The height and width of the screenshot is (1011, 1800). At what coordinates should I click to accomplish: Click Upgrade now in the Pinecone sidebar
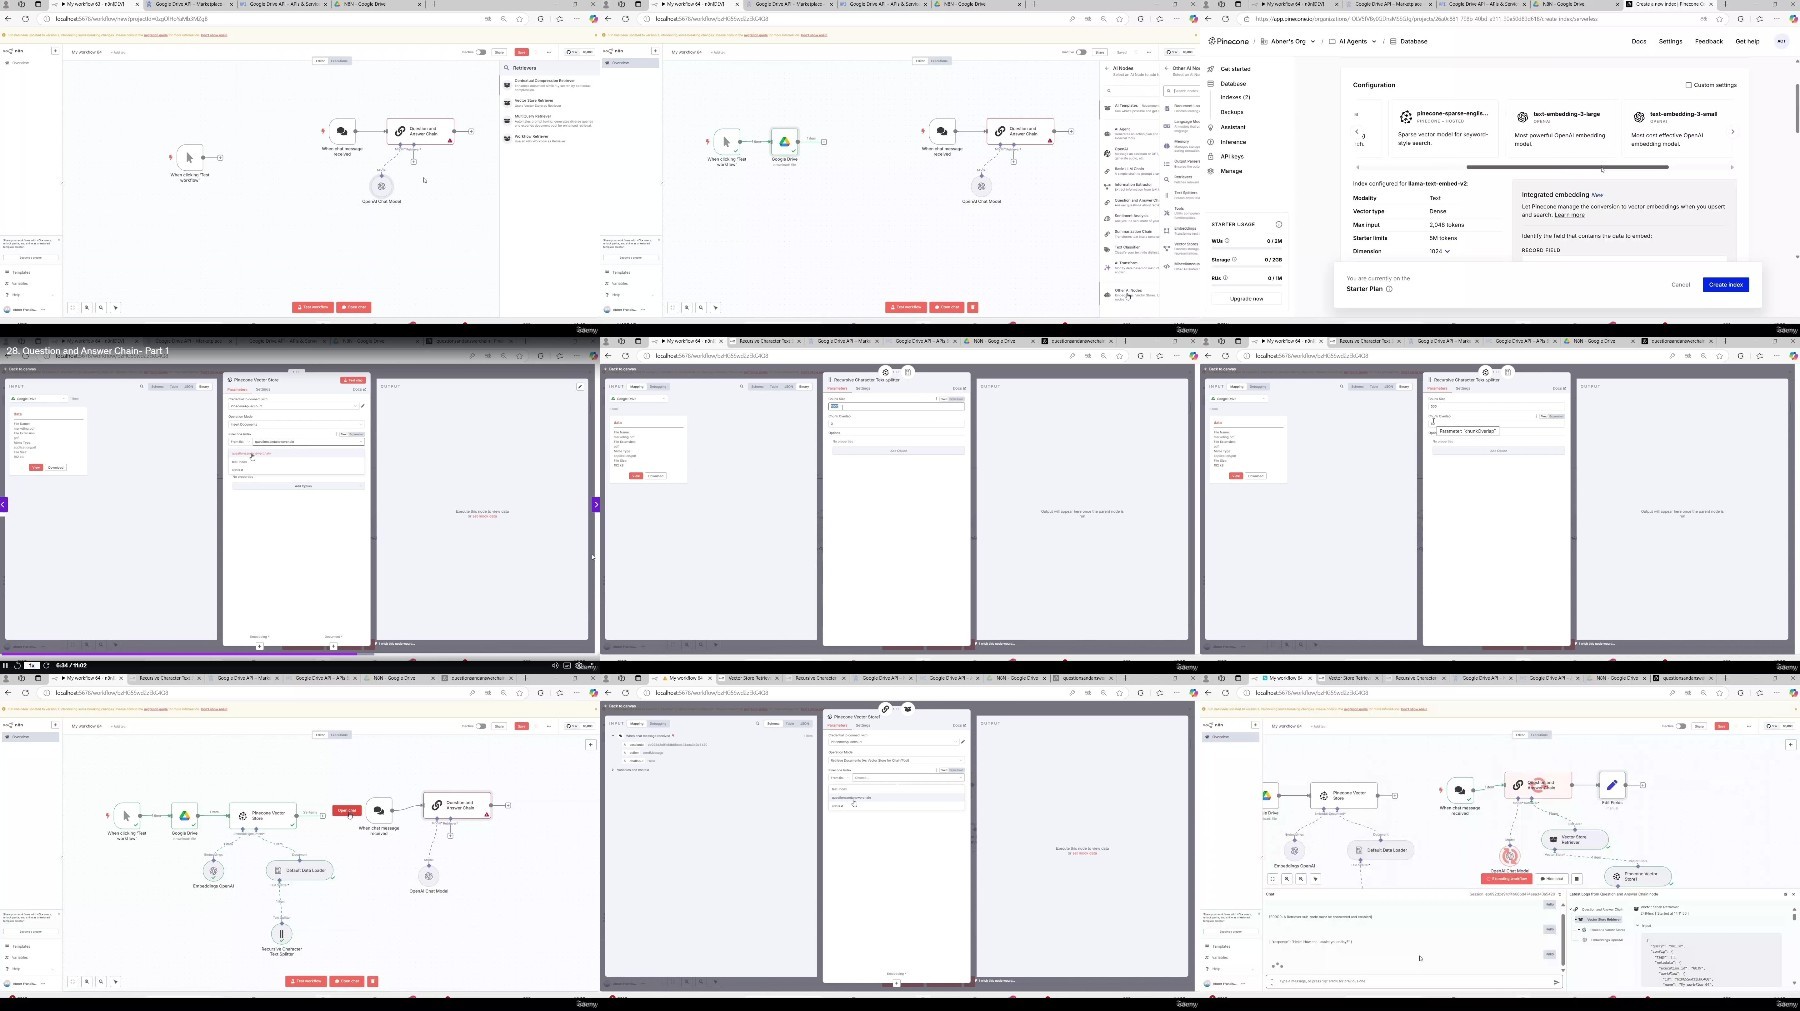click(1246, 299)
